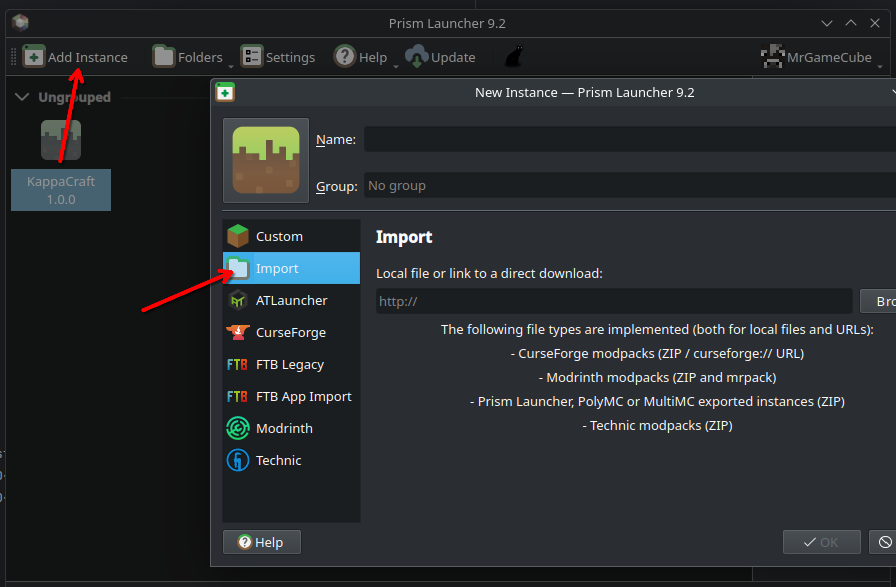Collapse the Ungrouped instance group

(21, 97)
